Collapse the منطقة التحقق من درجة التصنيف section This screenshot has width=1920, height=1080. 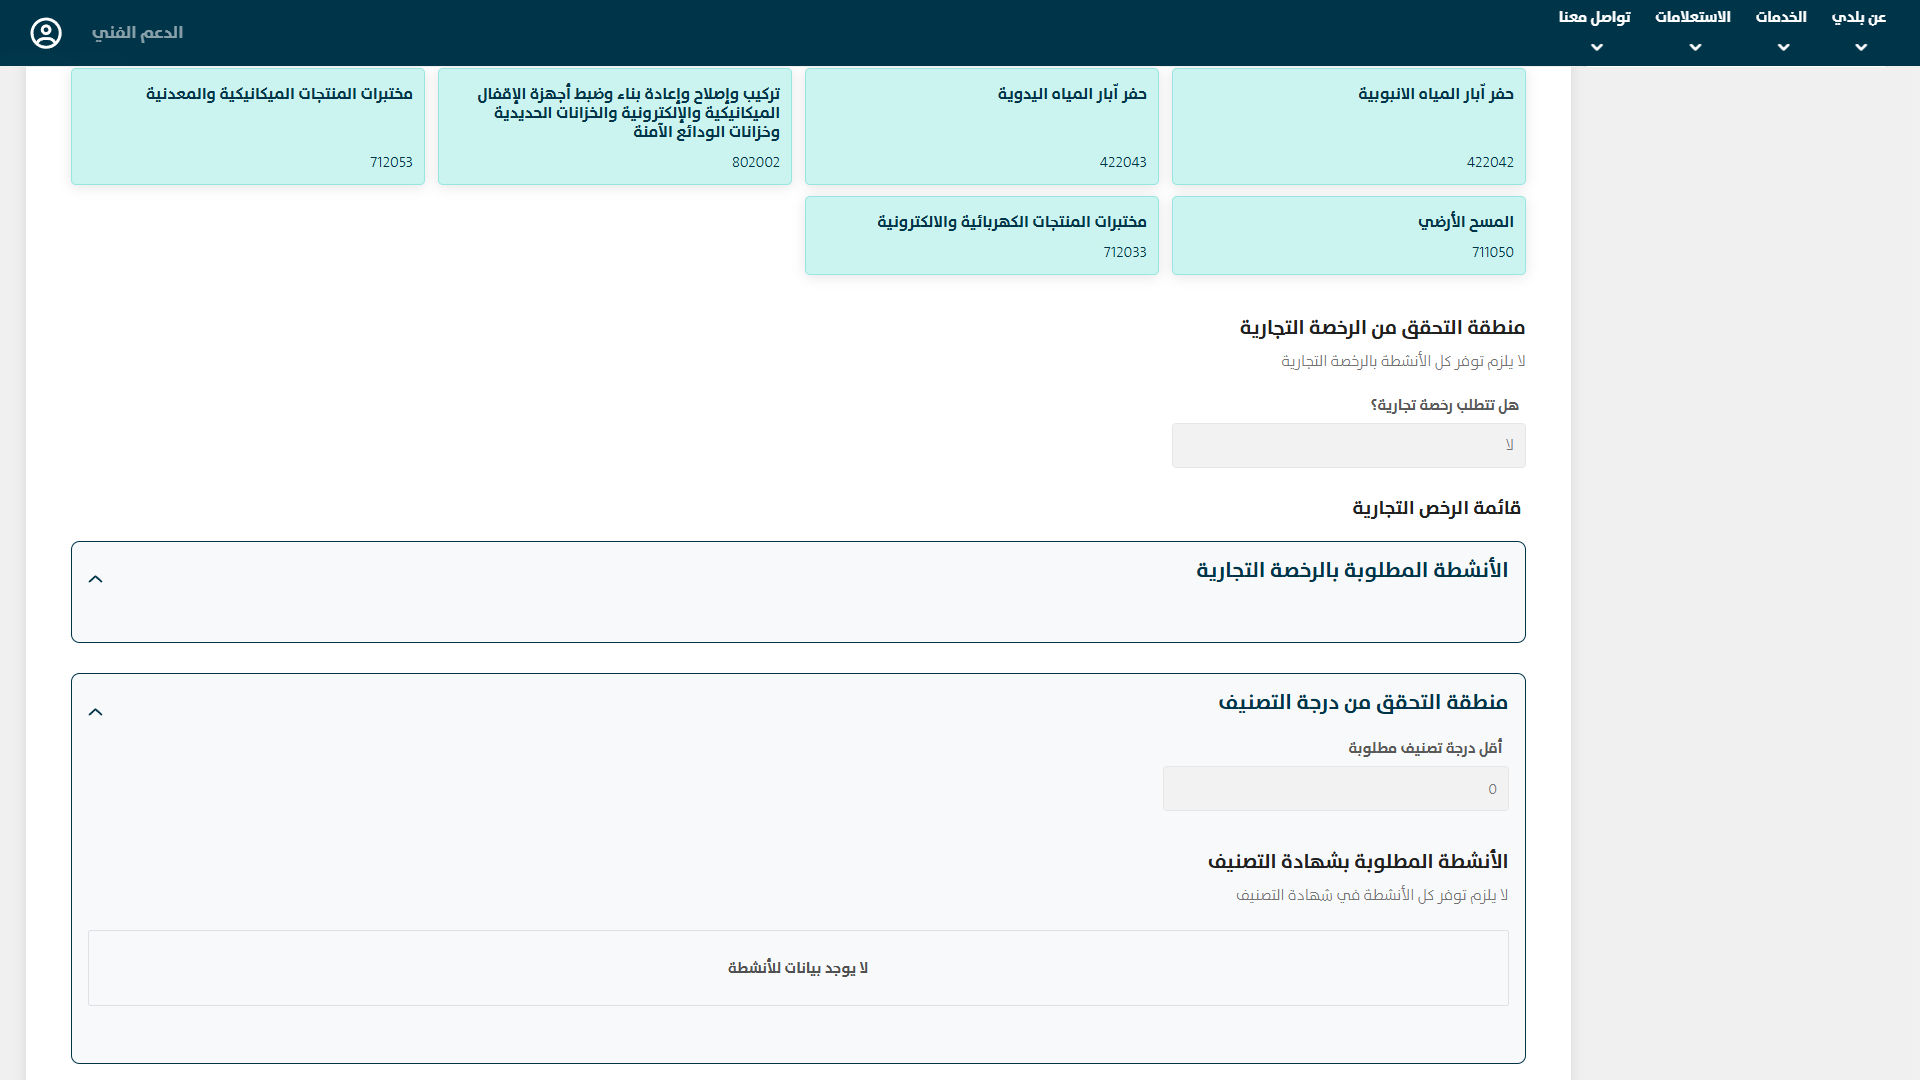pos(96,713)
